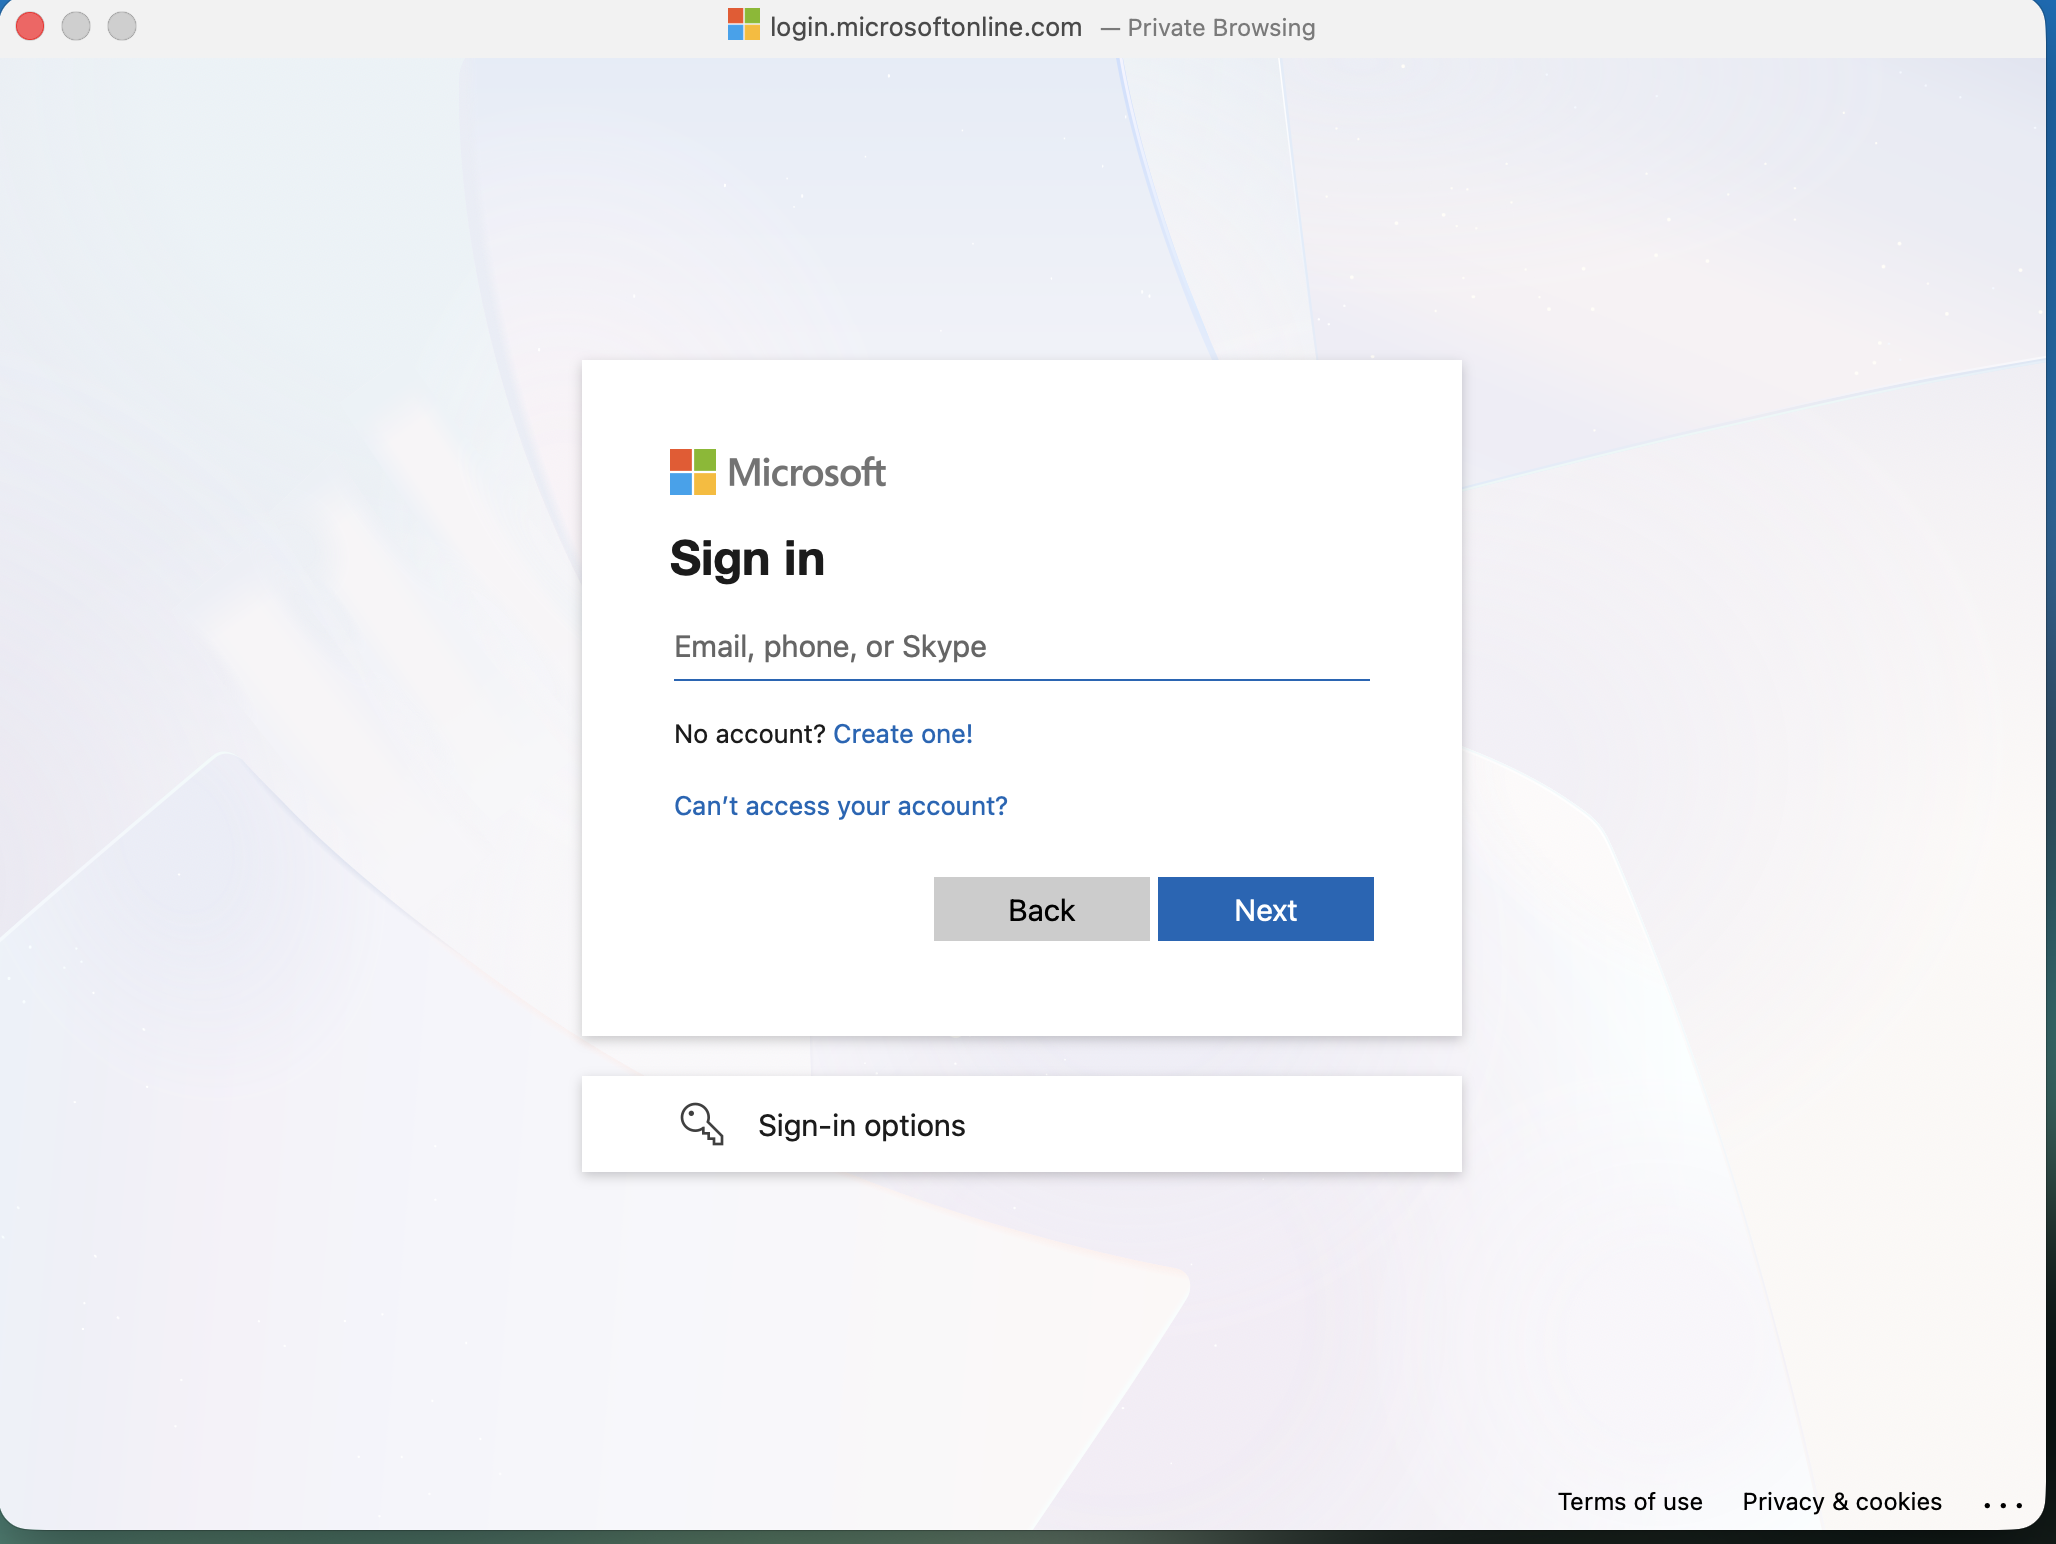Click the Email, phone, or Skype field

tap(1021, 647)
